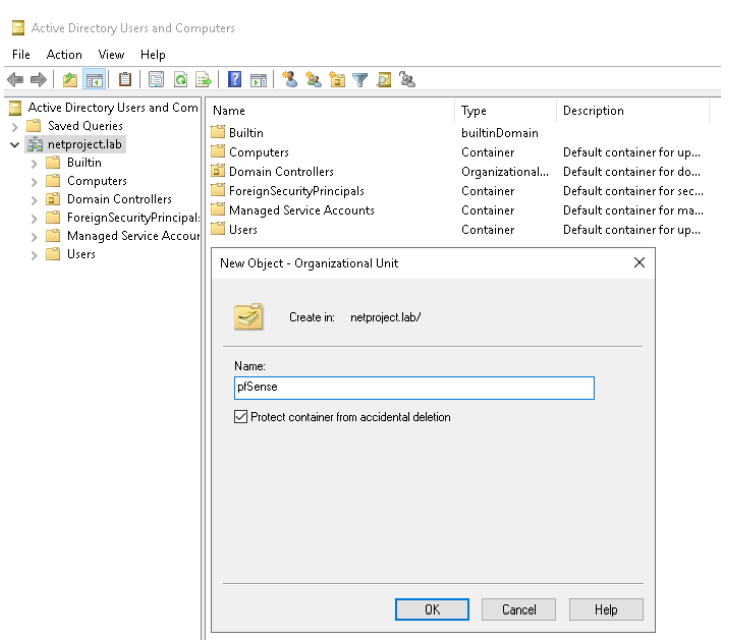Open the View menu
The height and width of the screenshot is (642, 738).
(110, 53)
